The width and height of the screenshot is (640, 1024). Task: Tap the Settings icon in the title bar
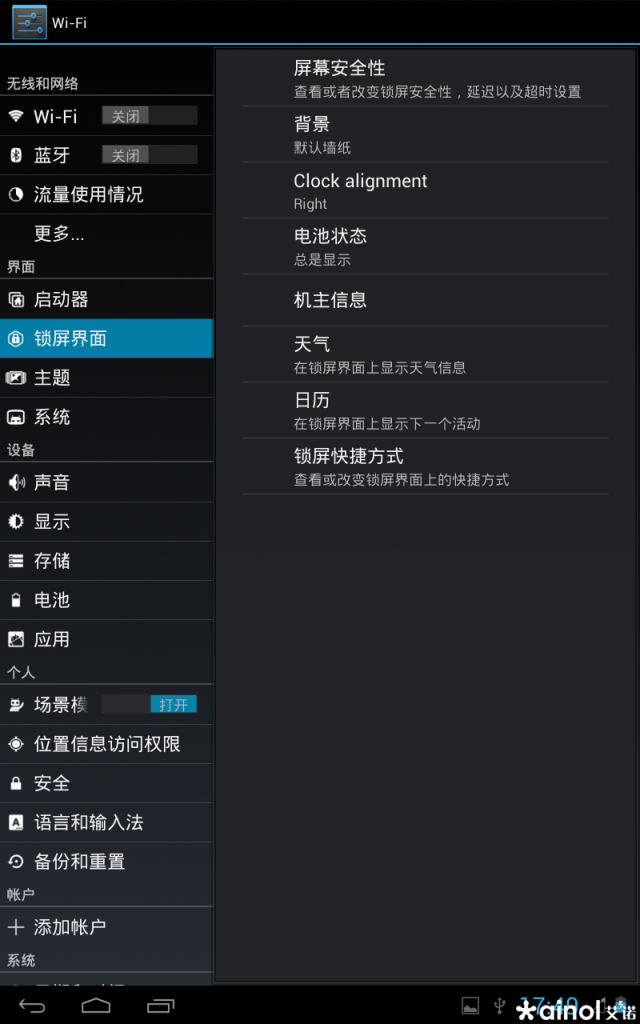click(29, 22)
